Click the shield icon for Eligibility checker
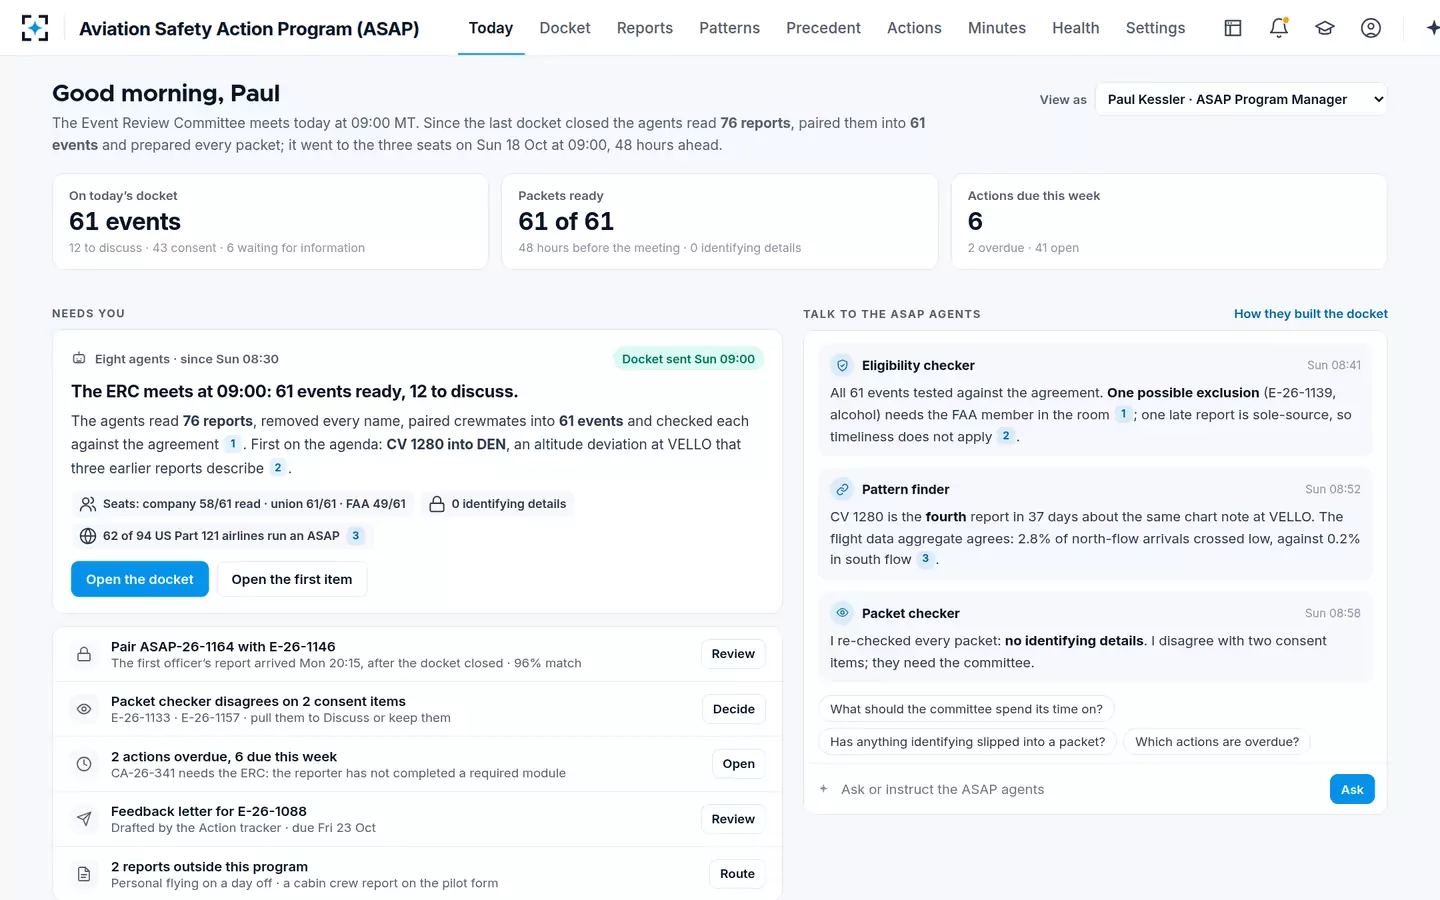The height and width of the screenshot is (900, 1440). click(842, 366)
